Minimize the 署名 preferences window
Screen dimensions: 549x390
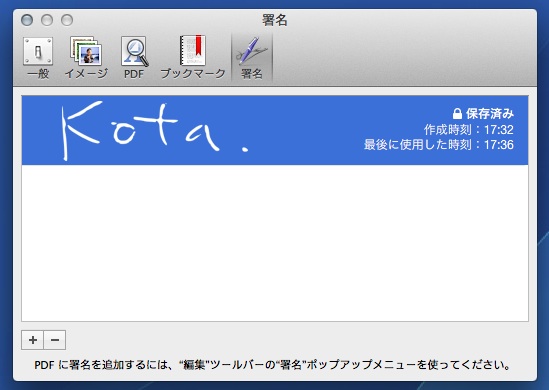[47, 20]
